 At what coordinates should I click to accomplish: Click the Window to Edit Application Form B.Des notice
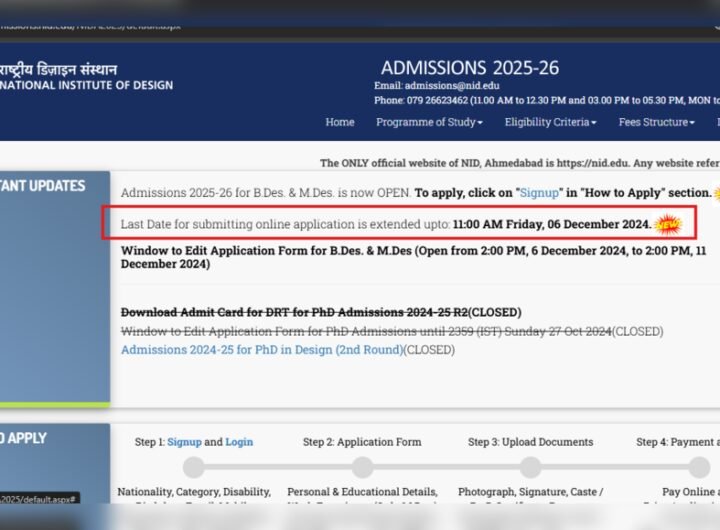tap(413, 257)
